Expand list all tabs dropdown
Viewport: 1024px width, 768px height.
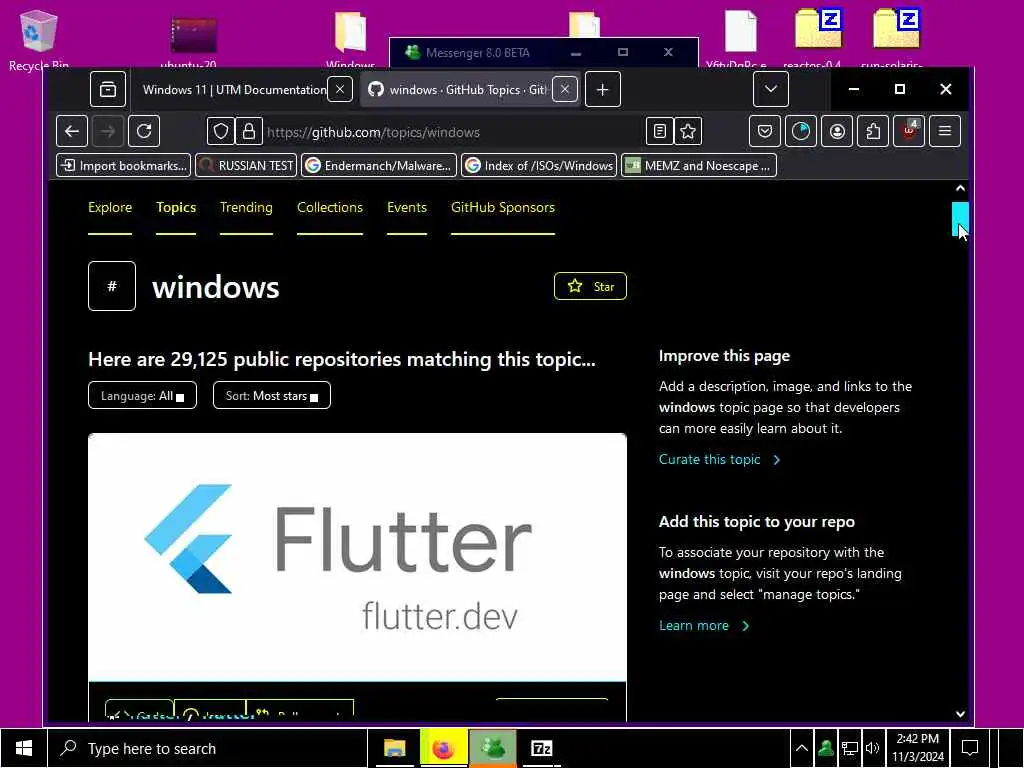pyautogui.click(x=771, y=89)
